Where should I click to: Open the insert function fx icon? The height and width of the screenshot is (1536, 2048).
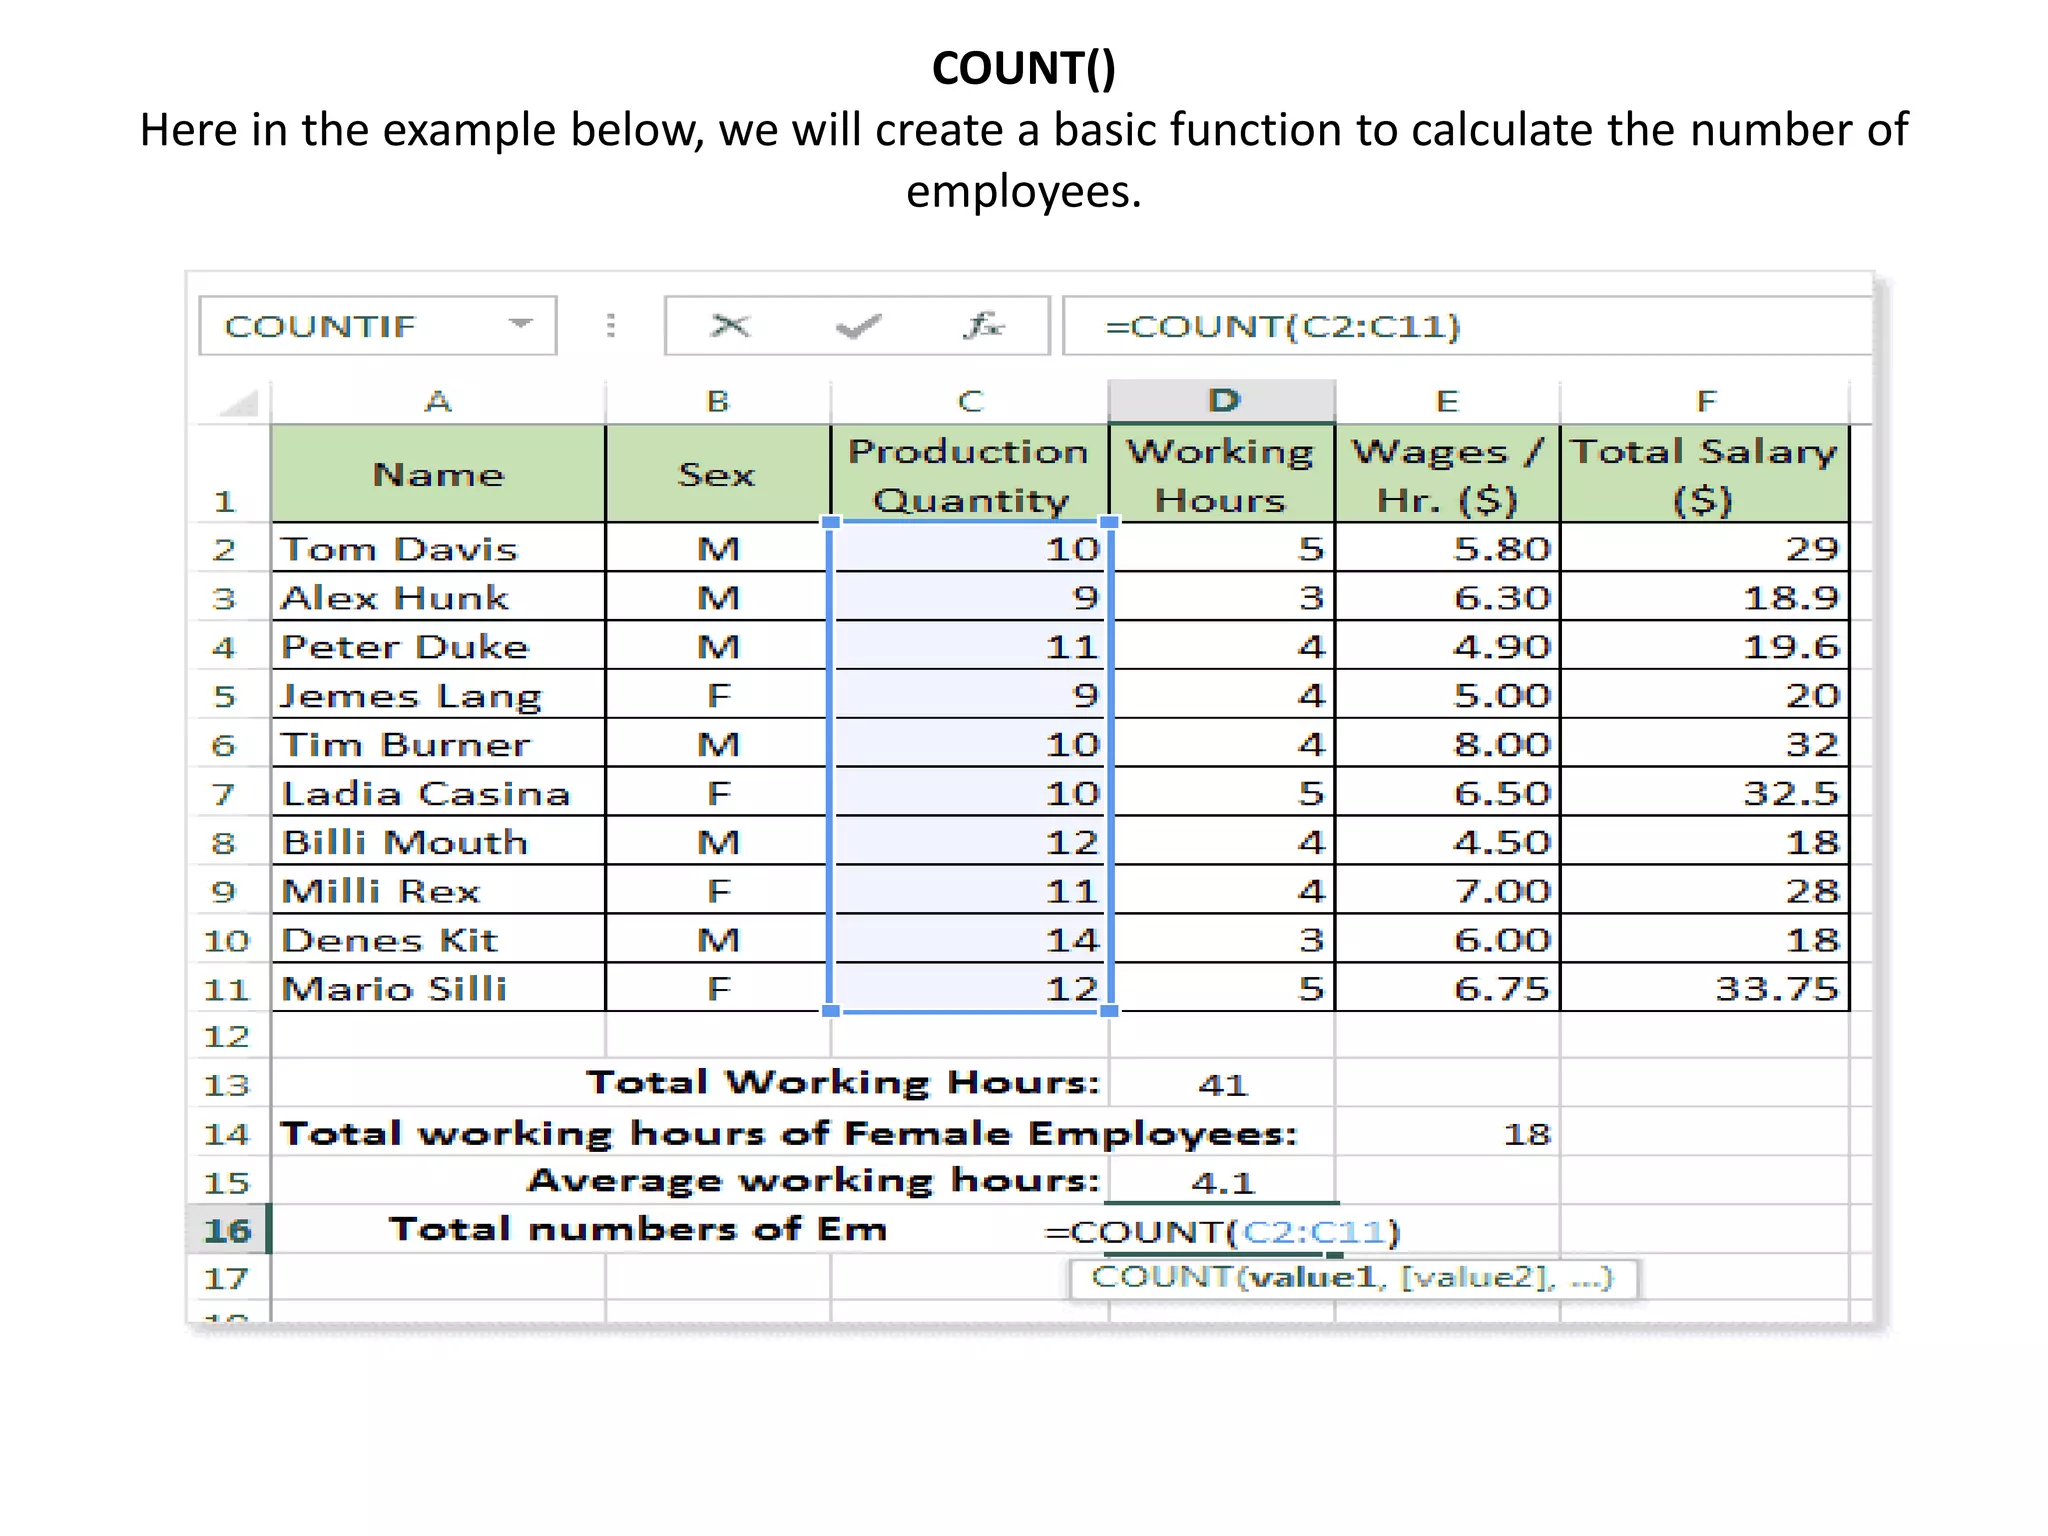pyautogui.click(x=984, y=325)
